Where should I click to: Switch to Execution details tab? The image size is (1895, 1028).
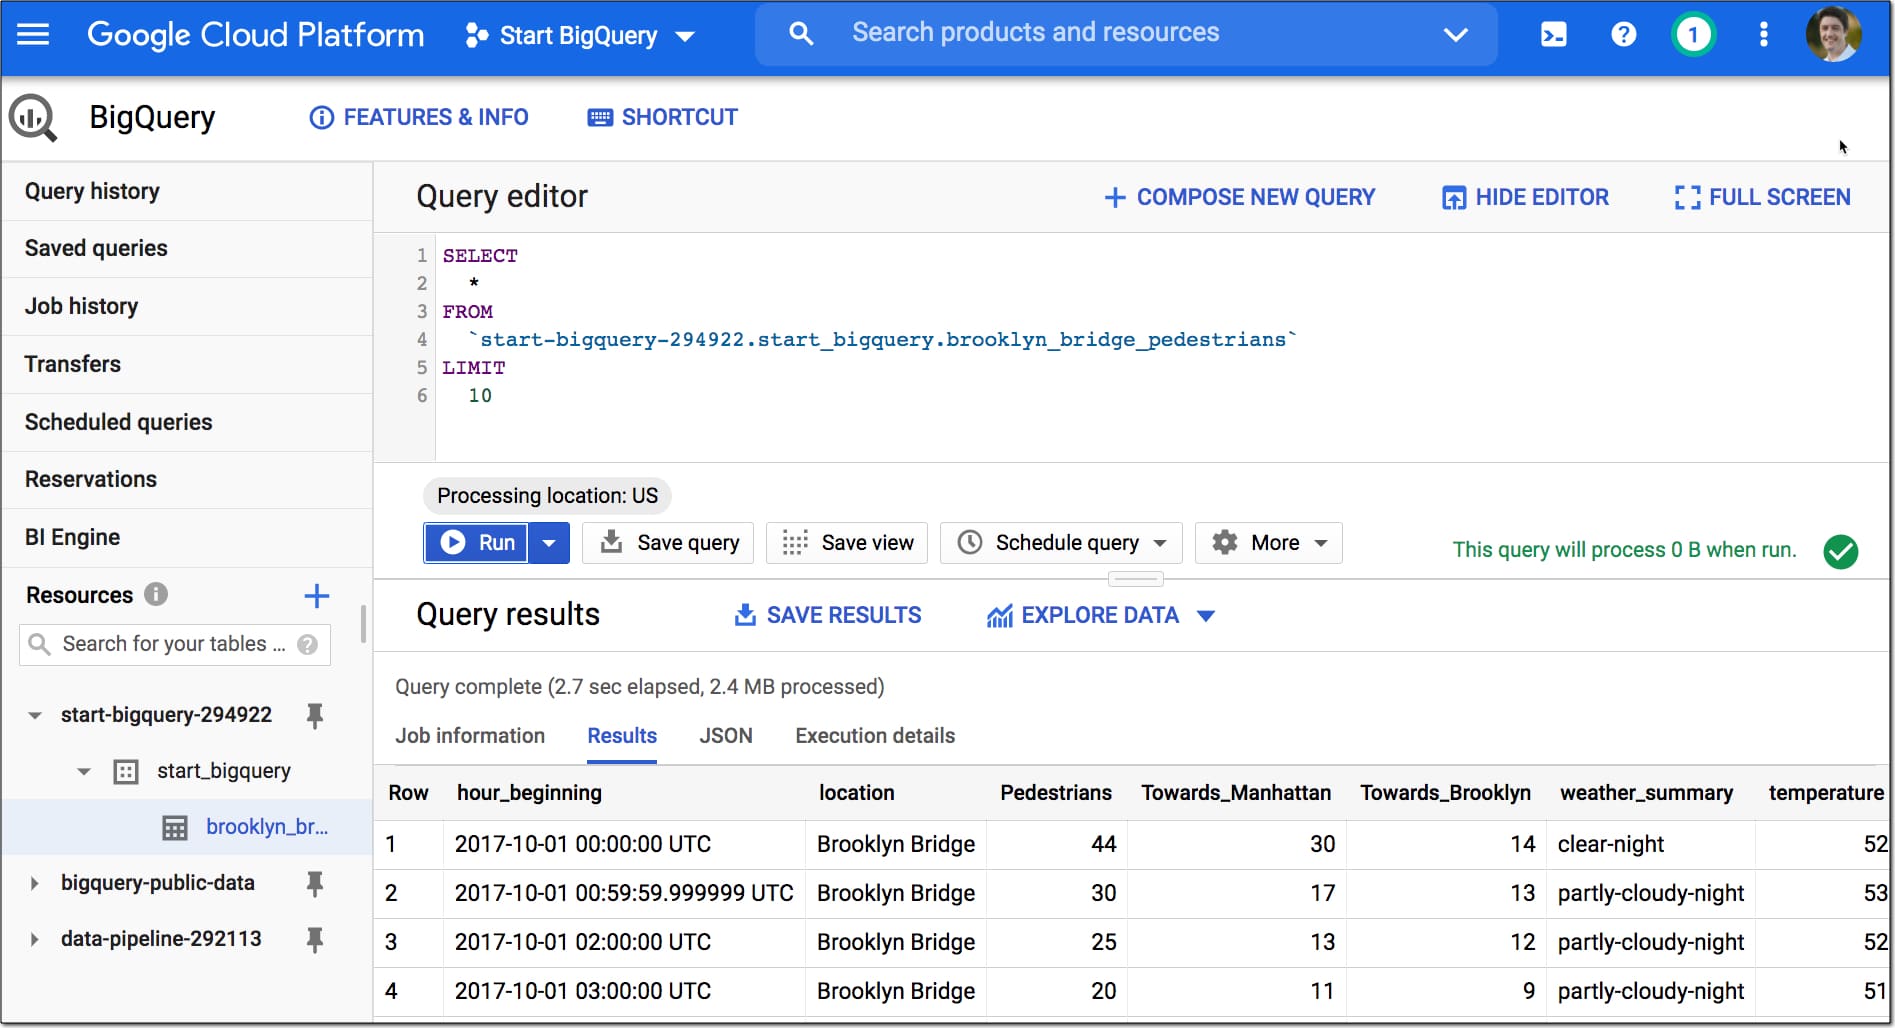pos(875,736)
